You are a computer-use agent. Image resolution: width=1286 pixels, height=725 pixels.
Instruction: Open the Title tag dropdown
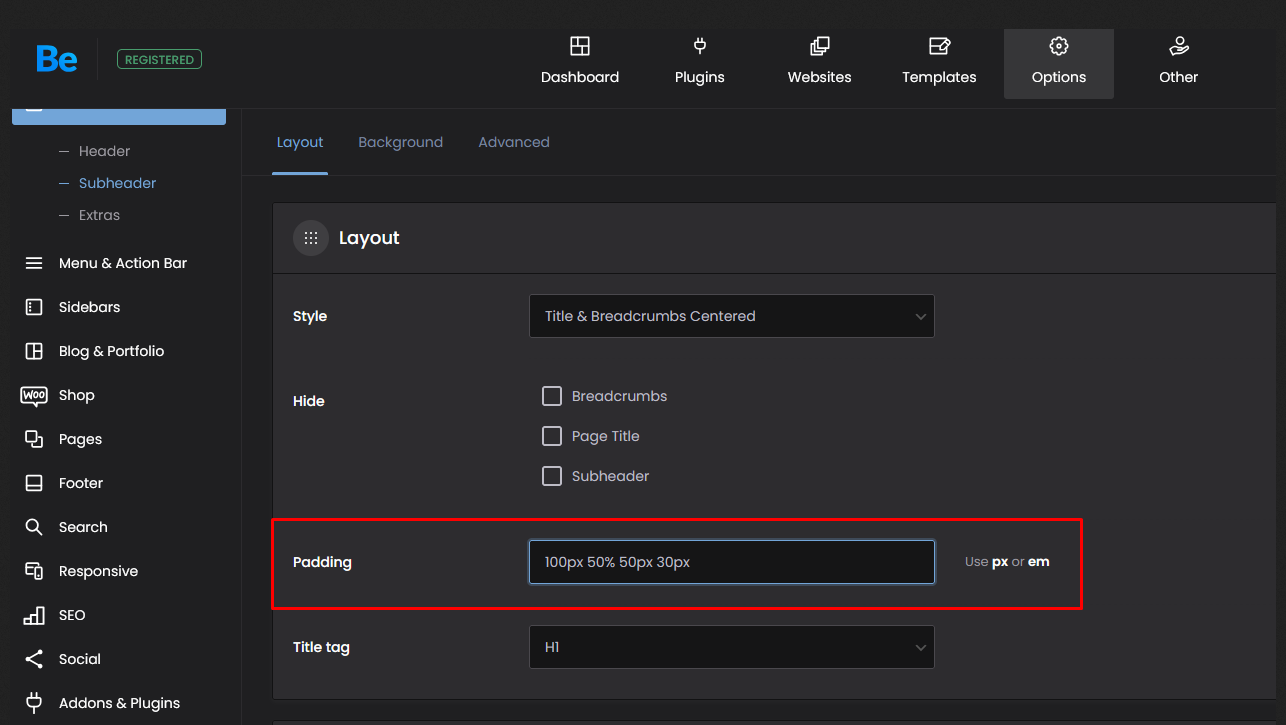point(732,647)
